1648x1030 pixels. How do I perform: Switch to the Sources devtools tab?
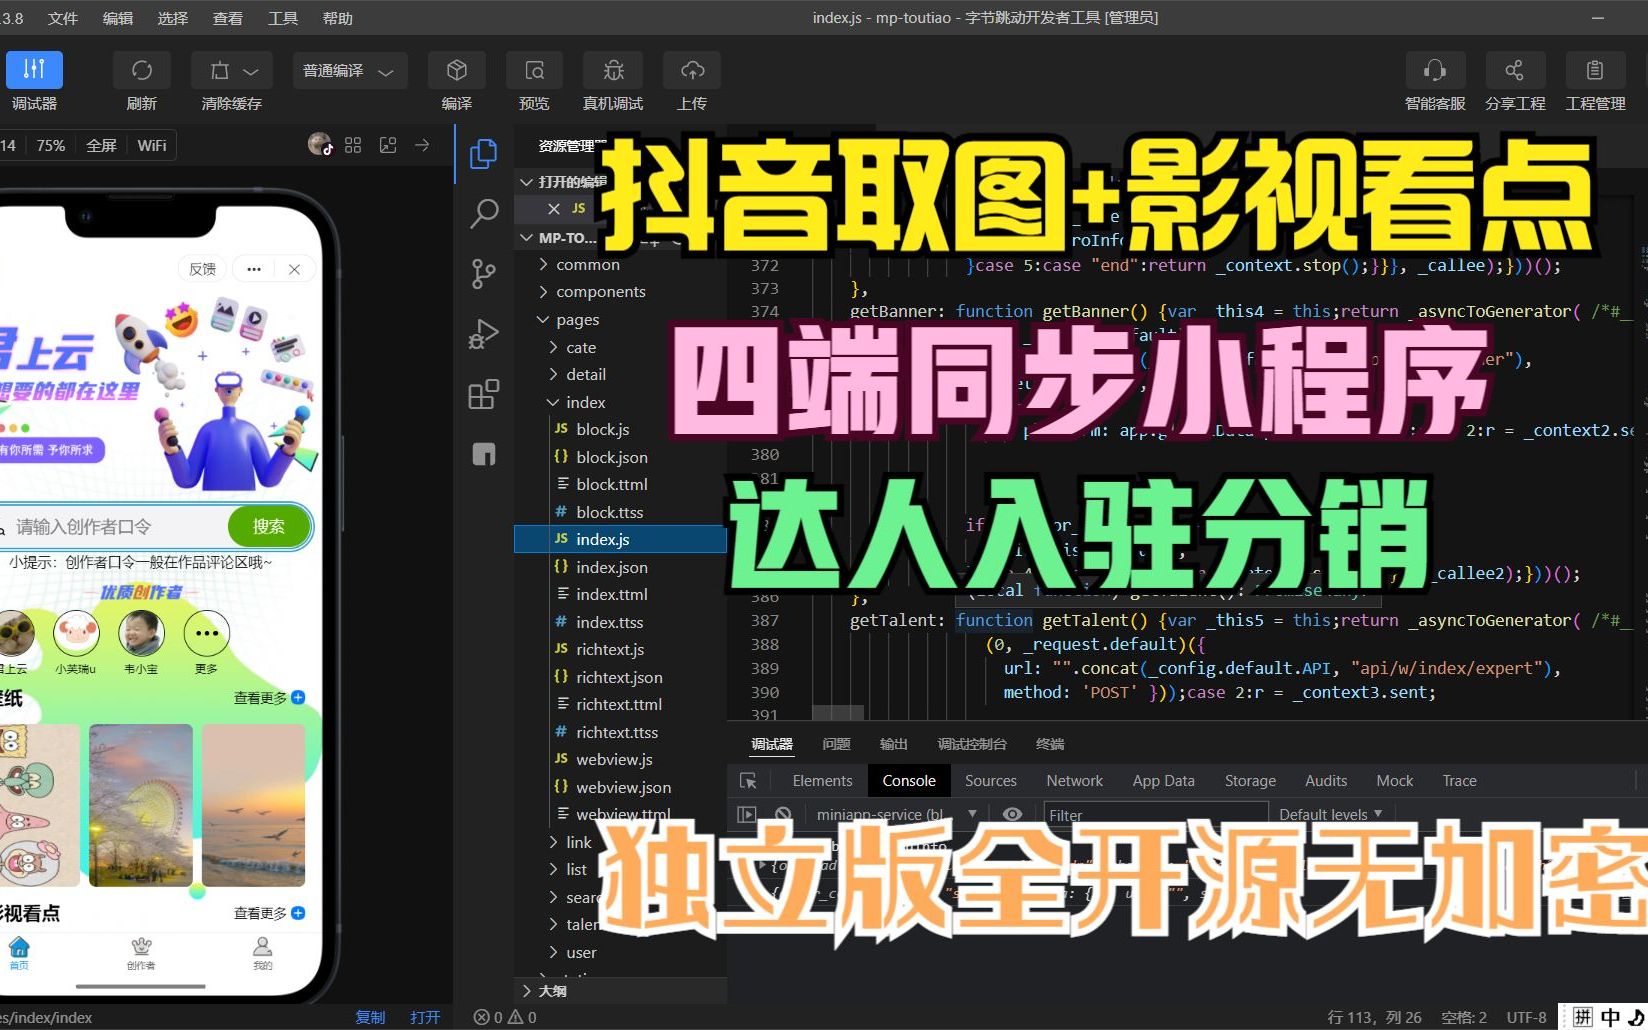[x=990, y=780]
